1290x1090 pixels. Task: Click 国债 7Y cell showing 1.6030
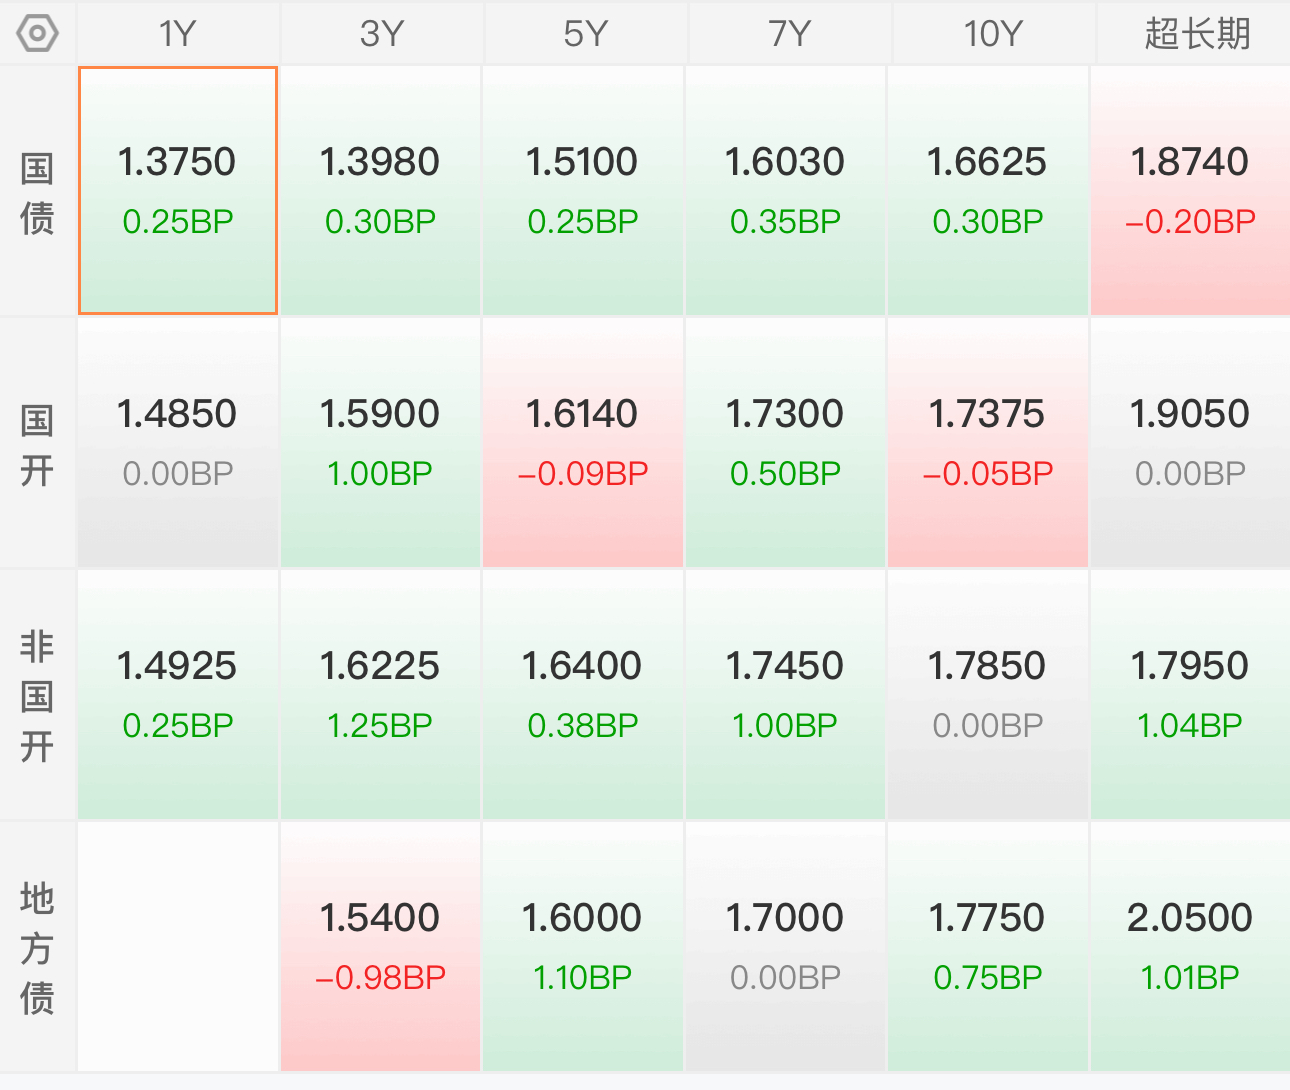(785, 191)
